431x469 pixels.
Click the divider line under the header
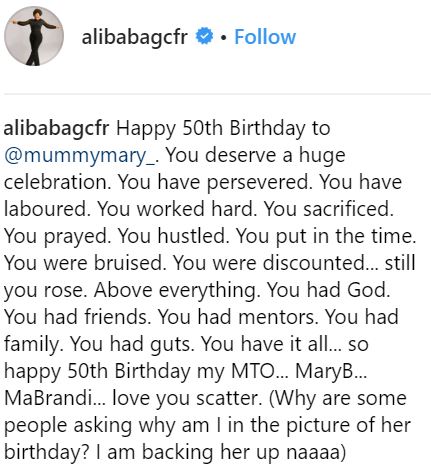(x=217, y=94)
